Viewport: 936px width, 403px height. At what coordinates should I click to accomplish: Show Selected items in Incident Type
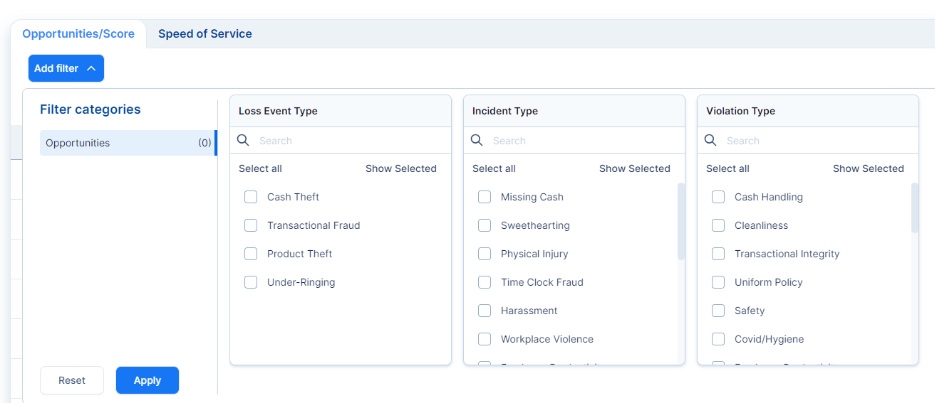[634, 169]
